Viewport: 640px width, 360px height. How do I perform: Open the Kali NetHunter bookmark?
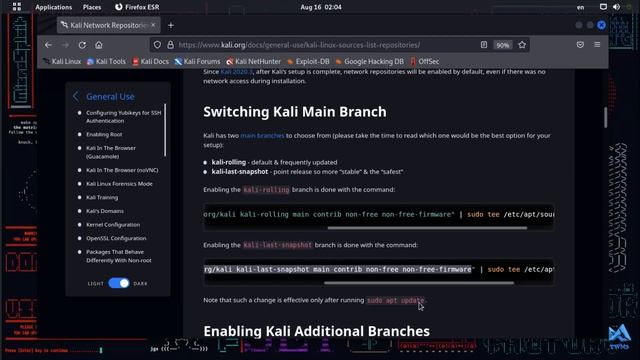(253, 62)
